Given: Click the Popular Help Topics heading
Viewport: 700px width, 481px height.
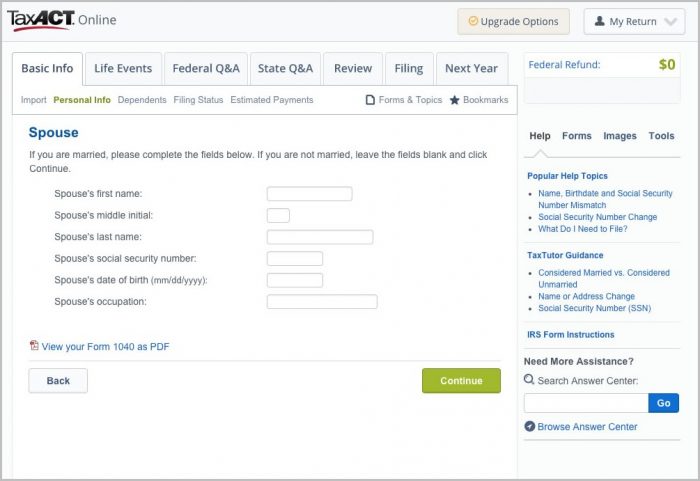Looking at the screenshot, I should point(567,176).
